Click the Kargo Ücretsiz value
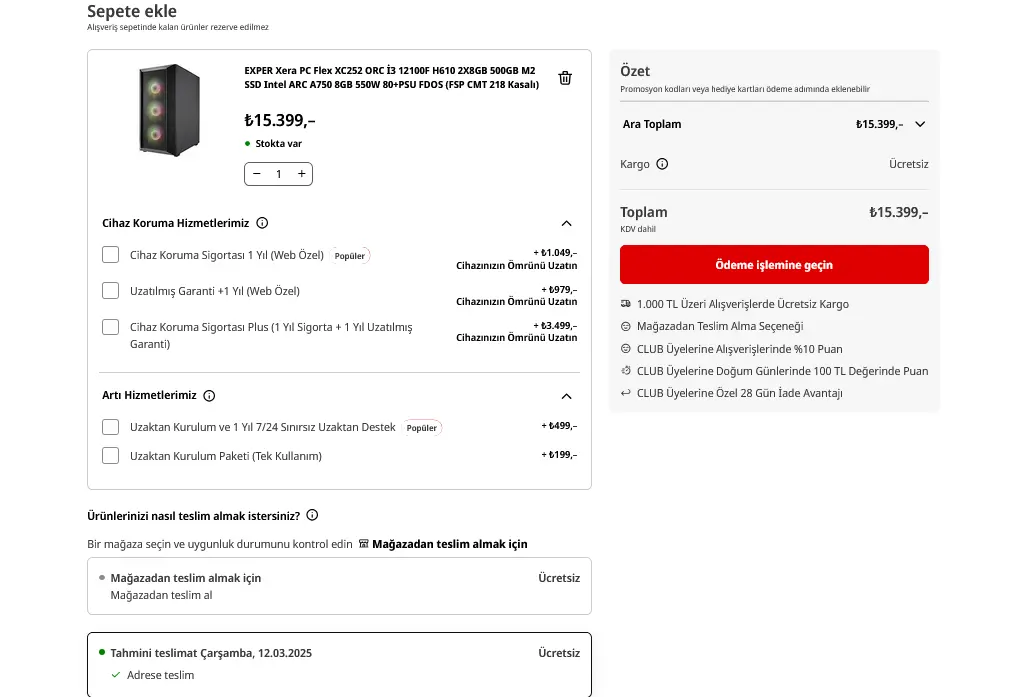The width and height of the screenshot is (1026, 697). (x=908, y=164)
